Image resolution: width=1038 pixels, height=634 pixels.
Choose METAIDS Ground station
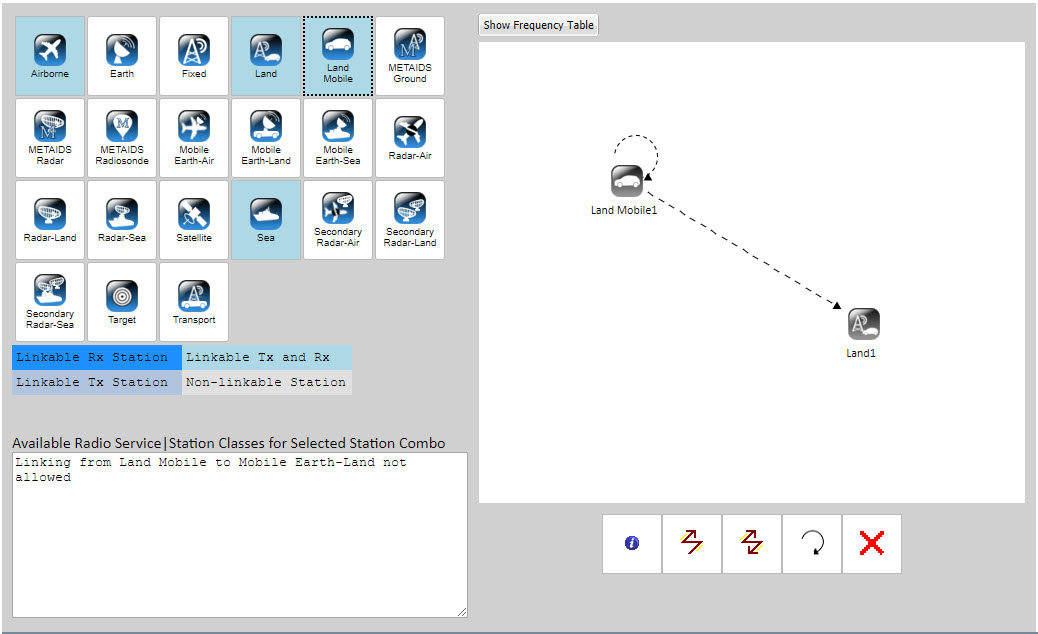click(410, 56)
